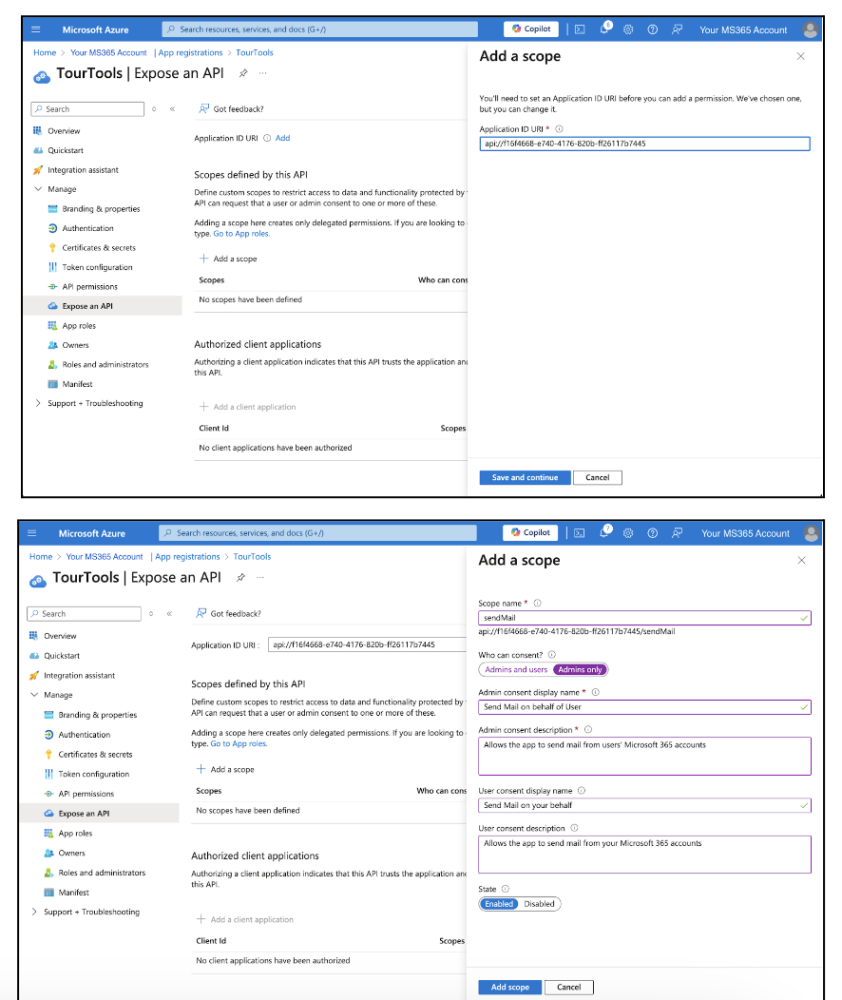Open ellipsis more options beside upper window title
Screen dimensions: 842x1000
coord(263,73)
